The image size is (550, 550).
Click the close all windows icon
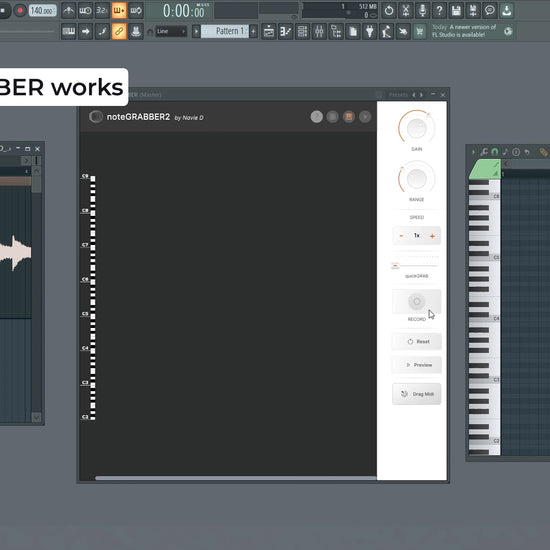click(x=403, y=32)
